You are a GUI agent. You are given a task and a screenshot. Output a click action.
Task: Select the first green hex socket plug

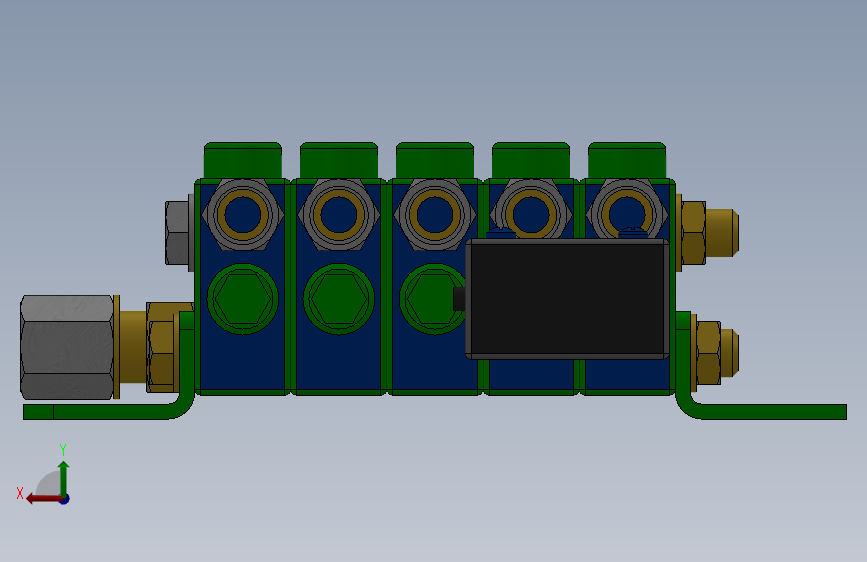tap(243, 299)
